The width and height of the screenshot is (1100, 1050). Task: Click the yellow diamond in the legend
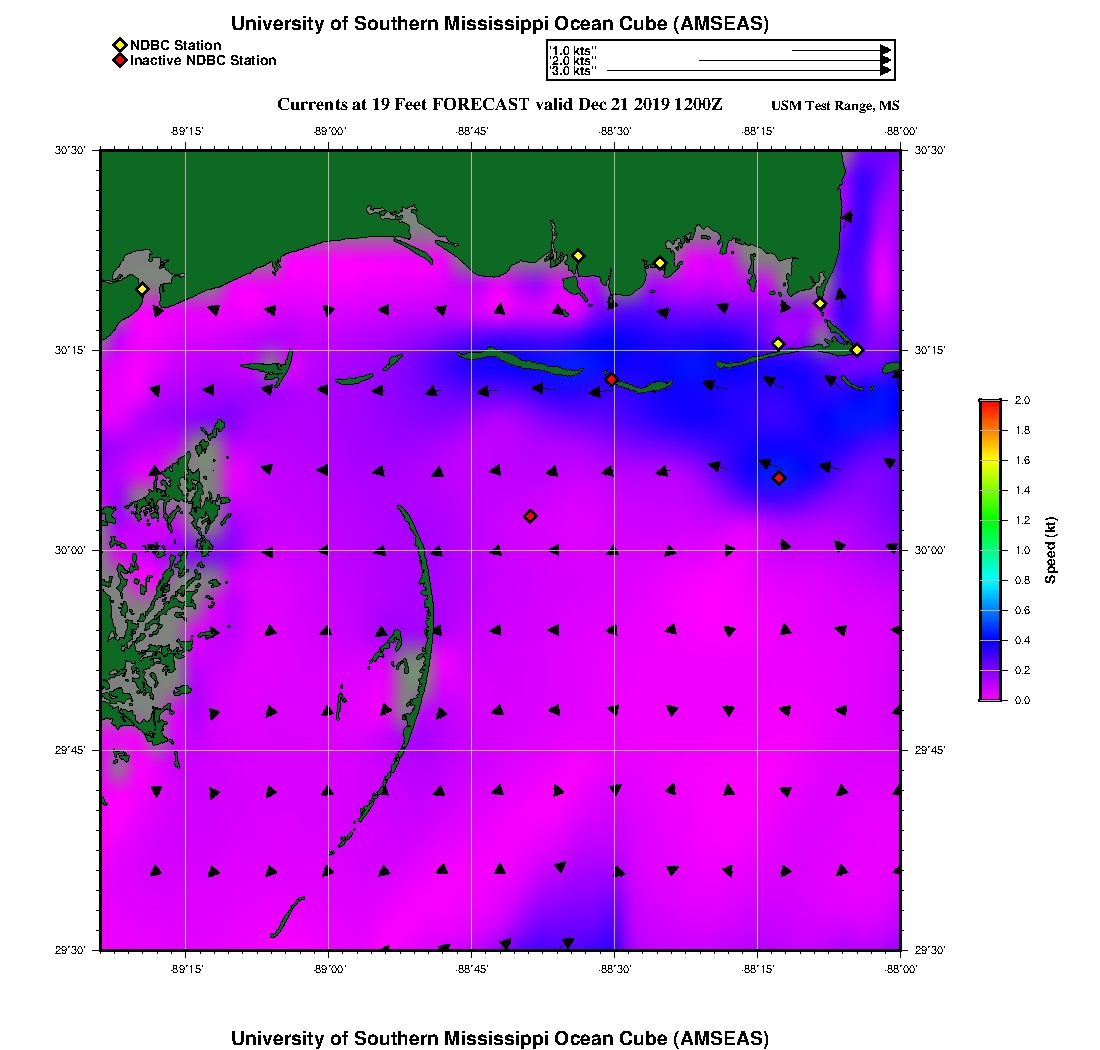(119, 45)
